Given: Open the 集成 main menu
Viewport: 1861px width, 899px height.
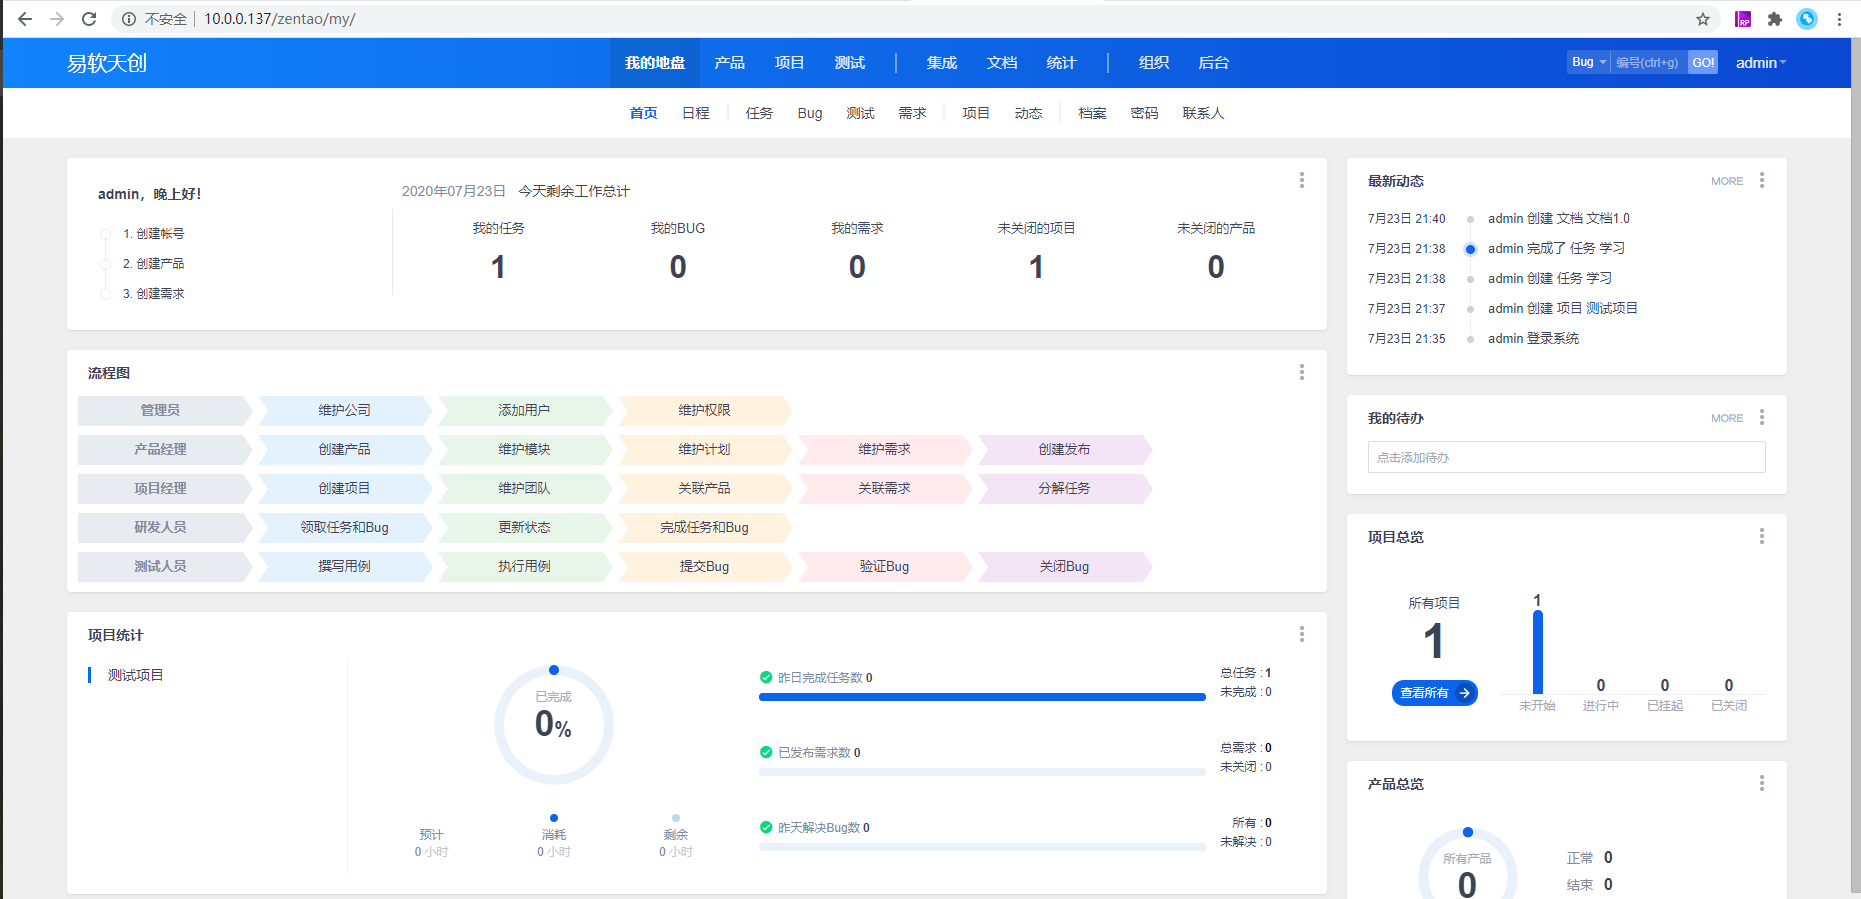Looking at the screenshot, I should (942, 63).
